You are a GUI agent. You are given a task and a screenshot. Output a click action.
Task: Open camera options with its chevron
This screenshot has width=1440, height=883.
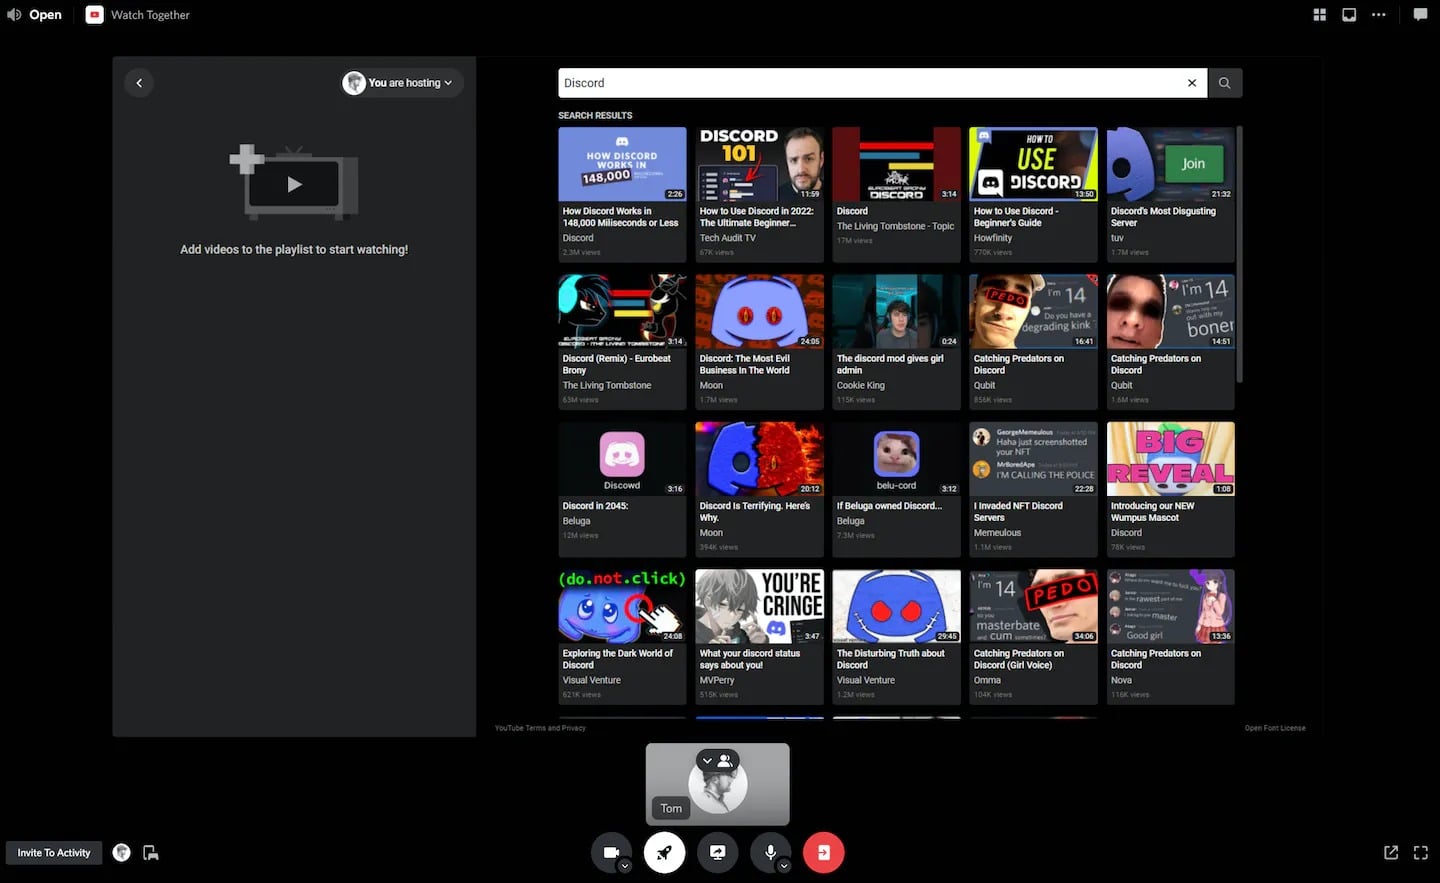(626, 865)
